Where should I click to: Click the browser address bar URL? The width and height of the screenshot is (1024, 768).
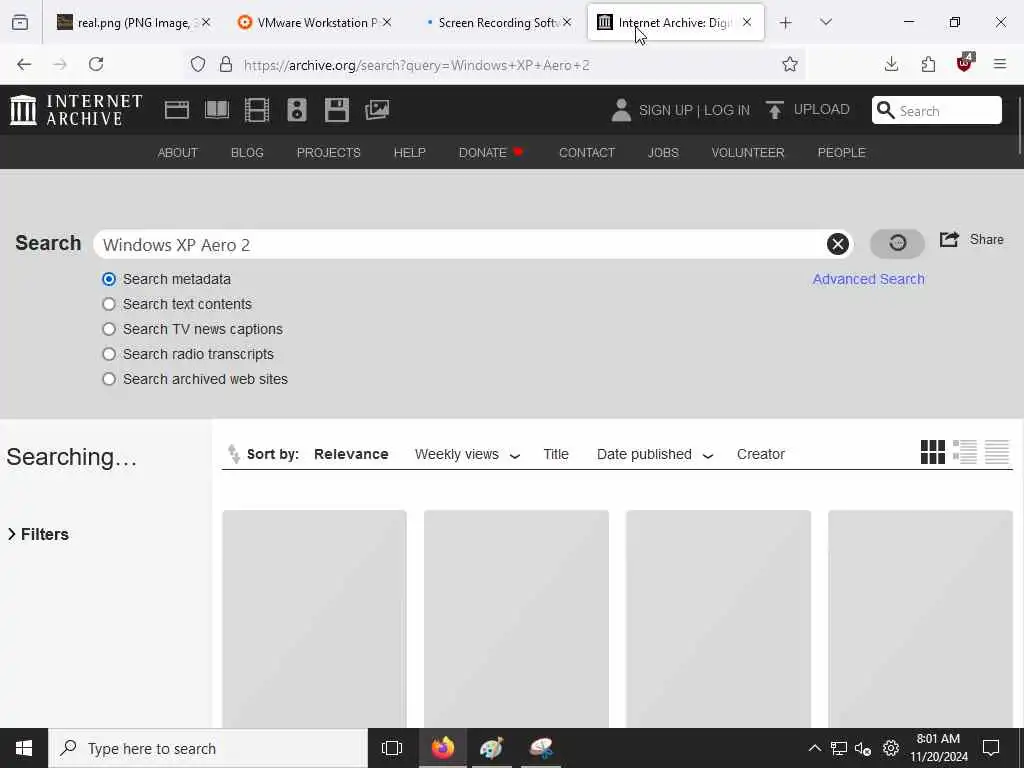point(417,65)
